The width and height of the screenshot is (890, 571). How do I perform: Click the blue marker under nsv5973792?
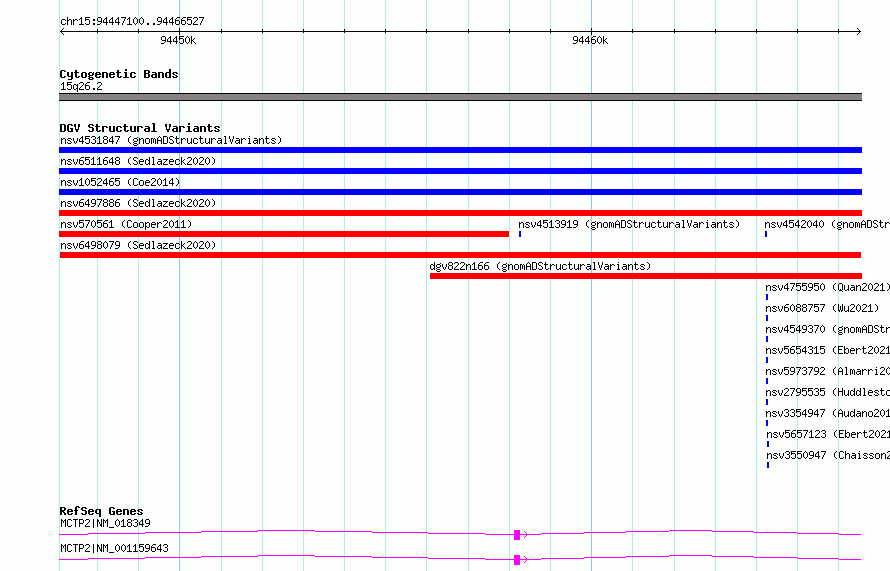pyautogui.click(x=767, y=381)
